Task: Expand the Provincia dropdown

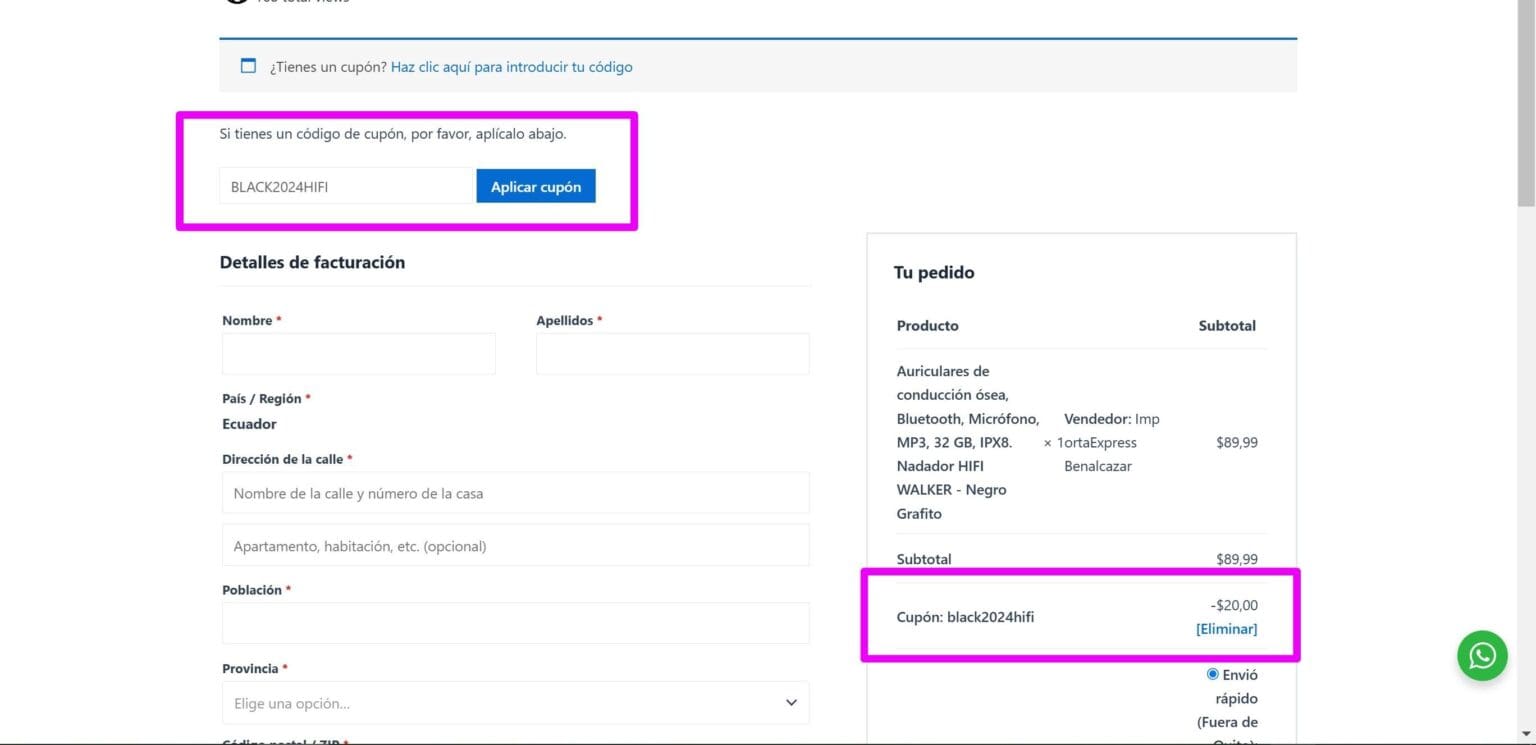Action: tap(515, 703)
